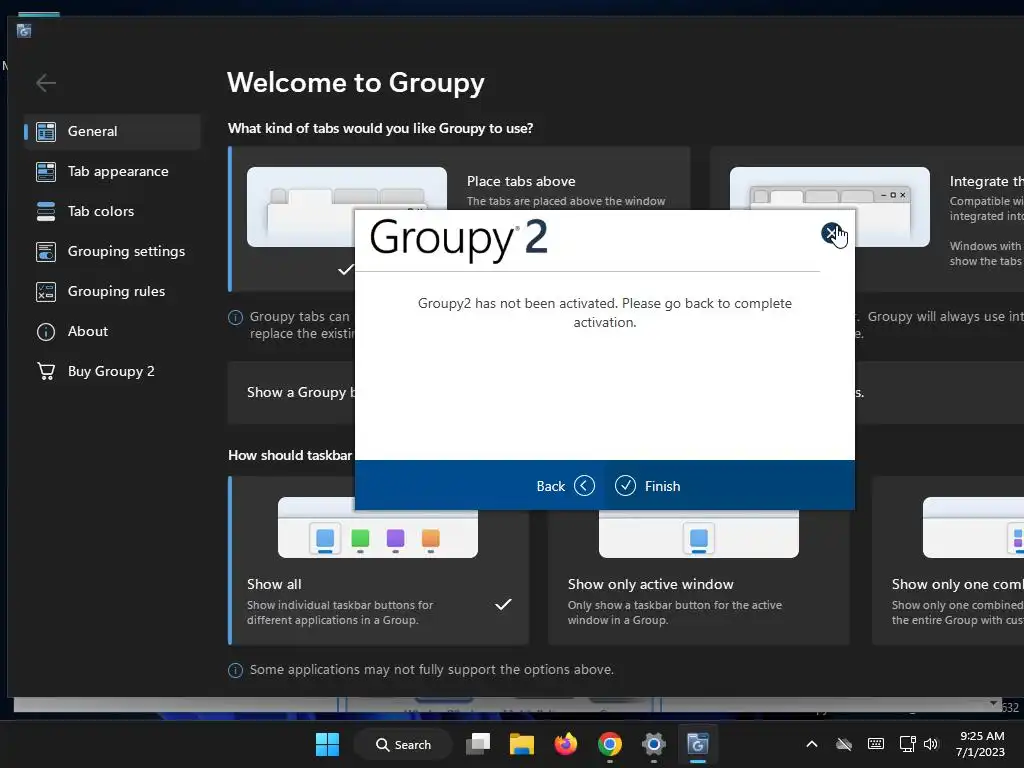Click the Show only active window thumbnail
The height and width of the screenshot is (768, 1024).
point(699,532)
